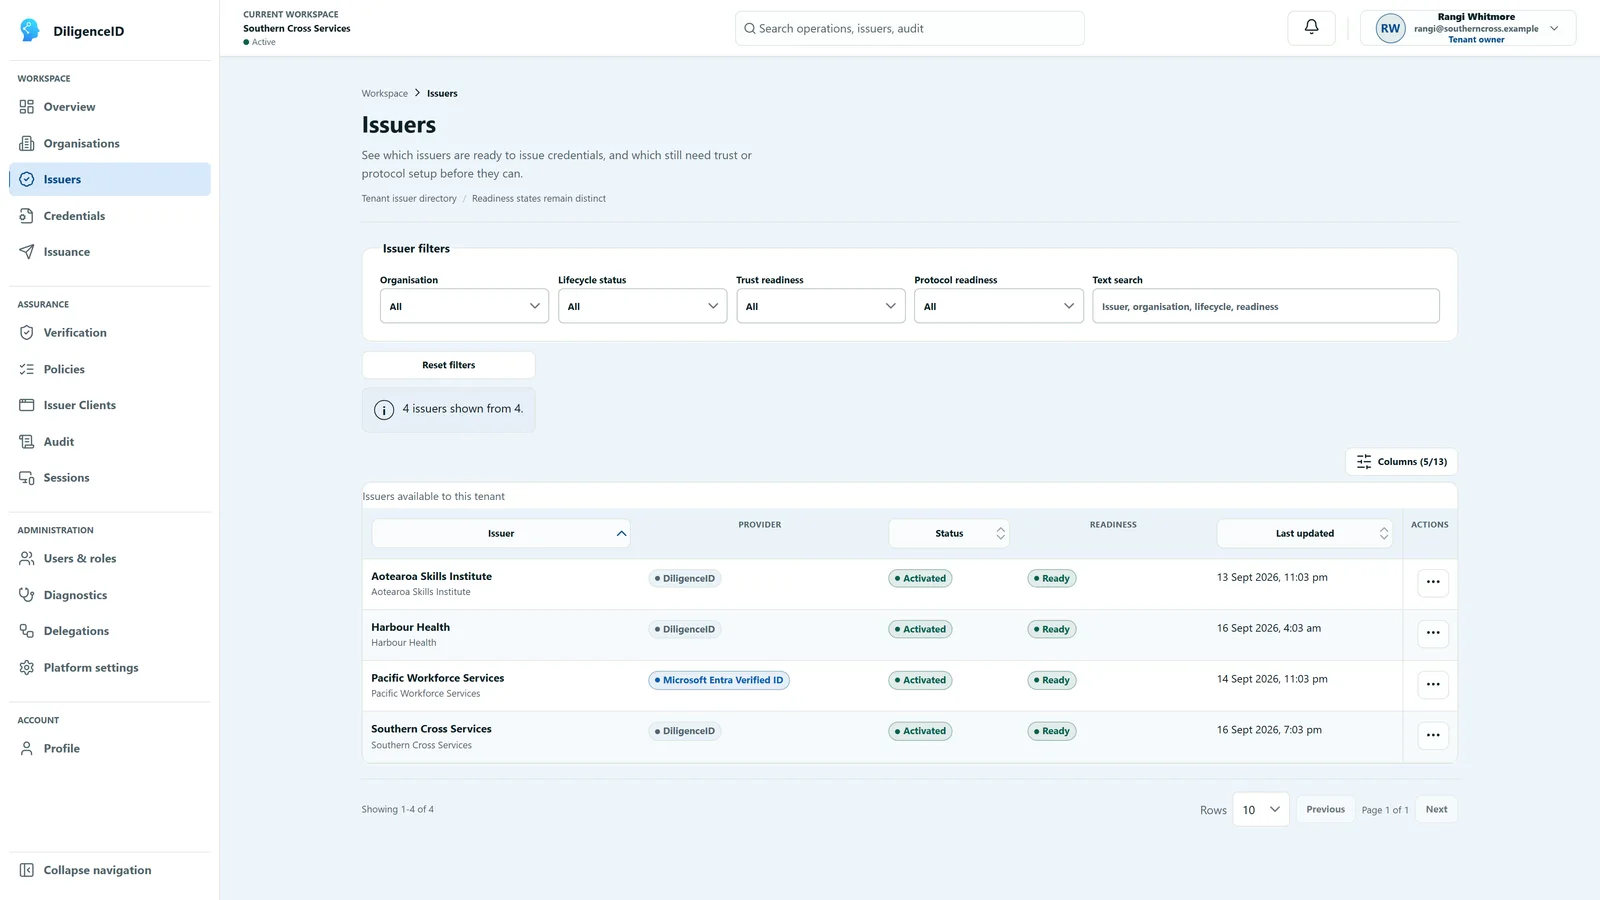
Task: Open Verification in the sidebar
Action: point(110,333)
